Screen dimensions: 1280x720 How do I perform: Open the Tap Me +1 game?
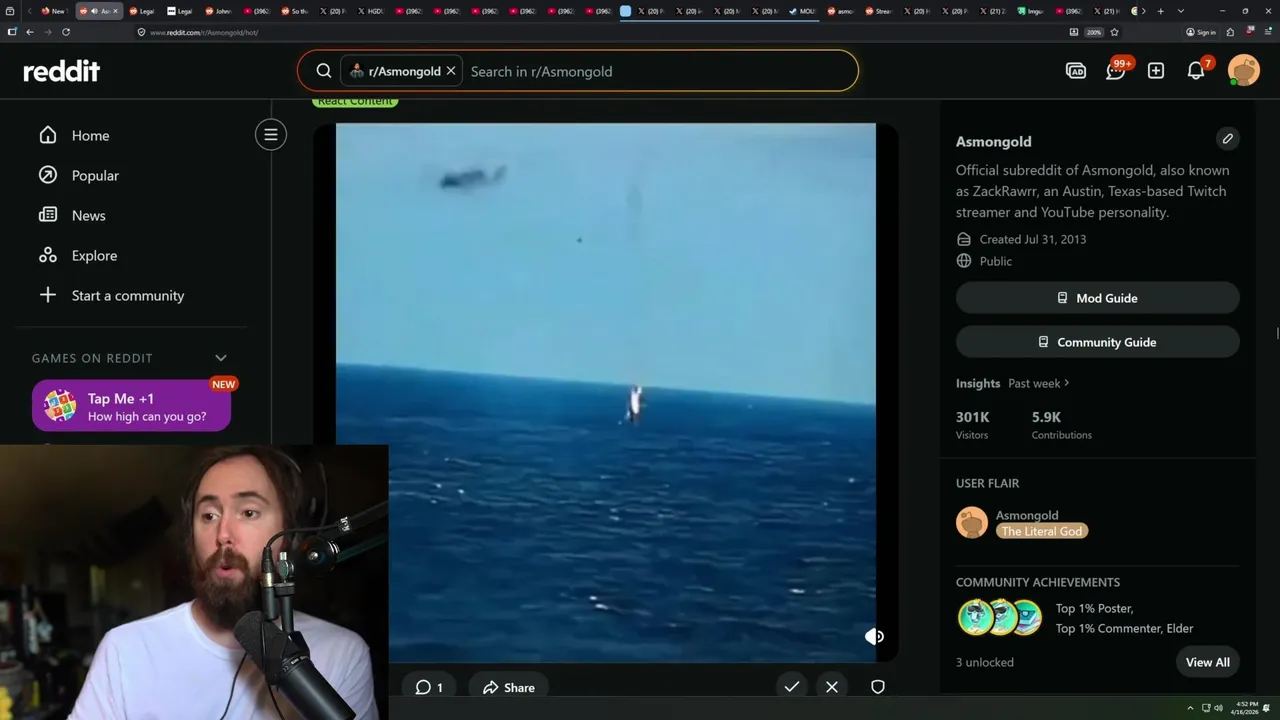(131, 406)
